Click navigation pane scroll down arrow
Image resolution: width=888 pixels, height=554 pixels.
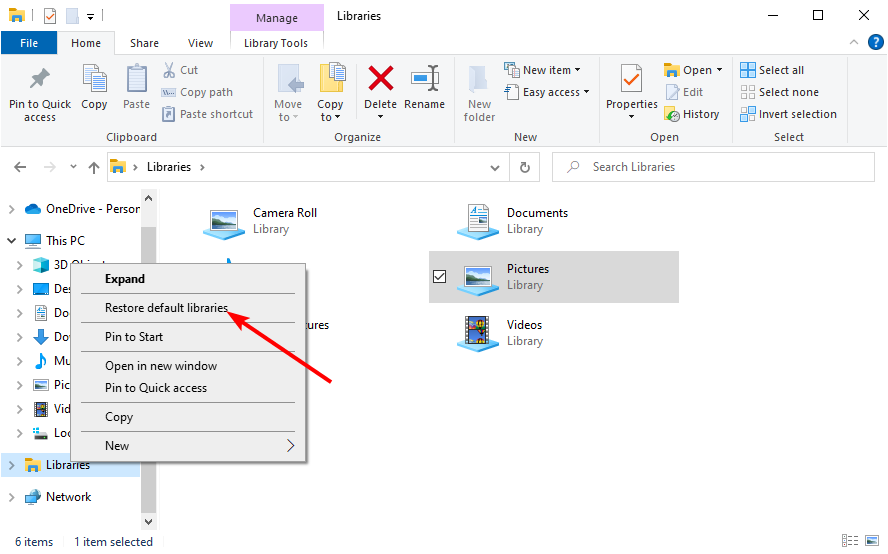148,521
